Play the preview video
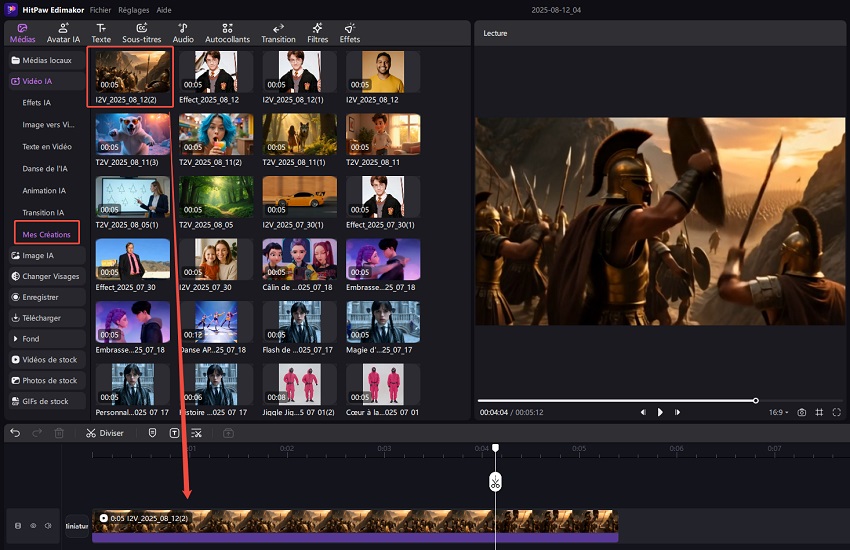The height and width of the screenshot is (550, 850). click(660, 412)
